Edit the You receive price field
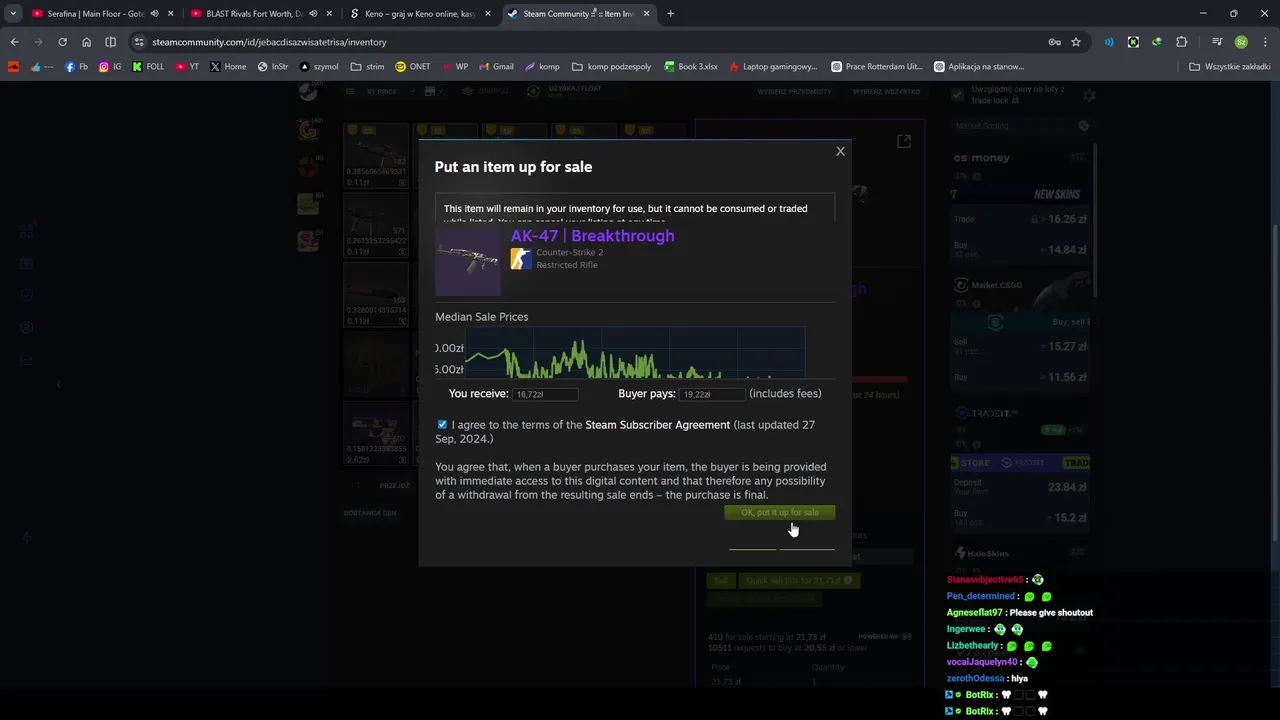1280x720 pixels. [545, 394]
